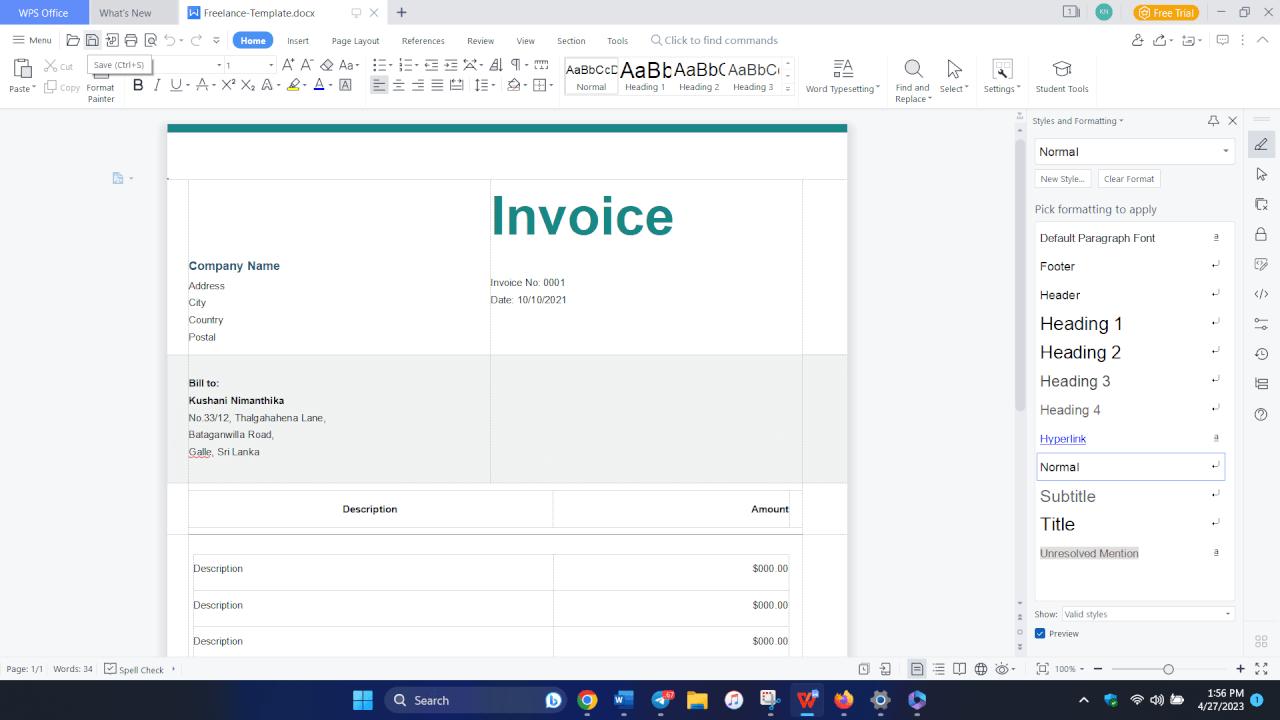Click the New Style button
1280x720 pixels.
click(1062, 178)
